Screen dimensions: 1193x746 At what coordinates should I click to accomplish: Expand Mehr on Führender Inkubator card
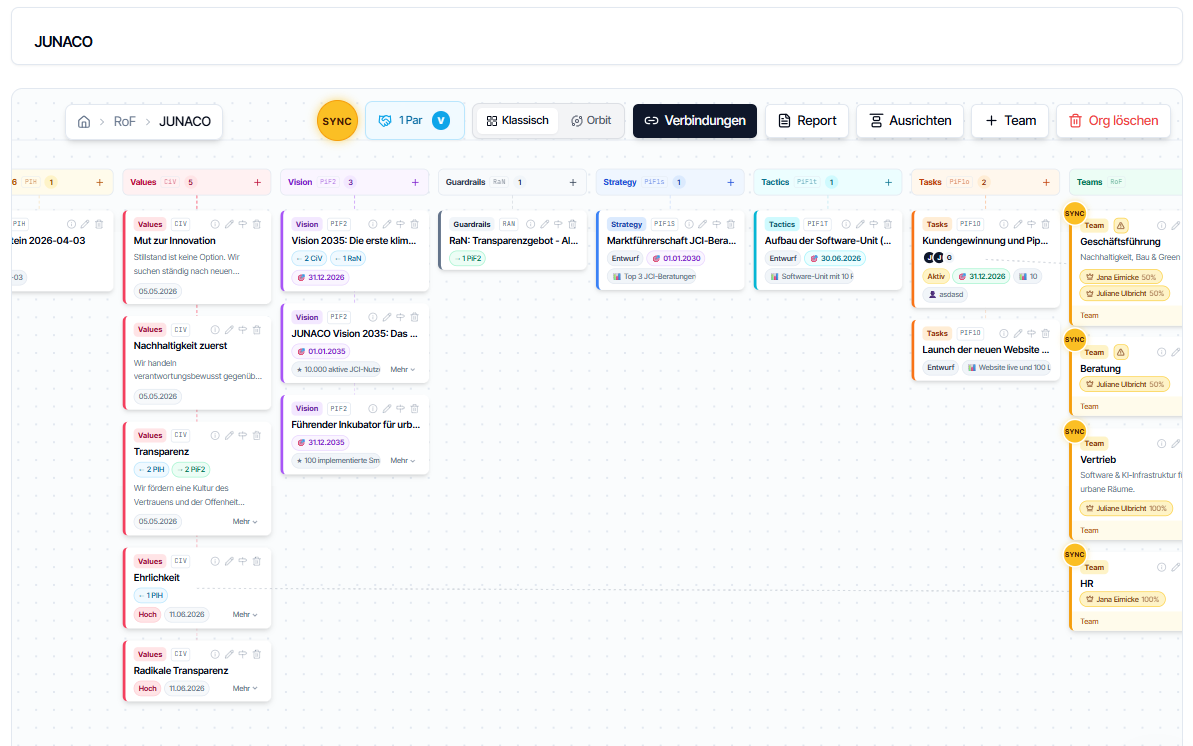click(402, 461)
